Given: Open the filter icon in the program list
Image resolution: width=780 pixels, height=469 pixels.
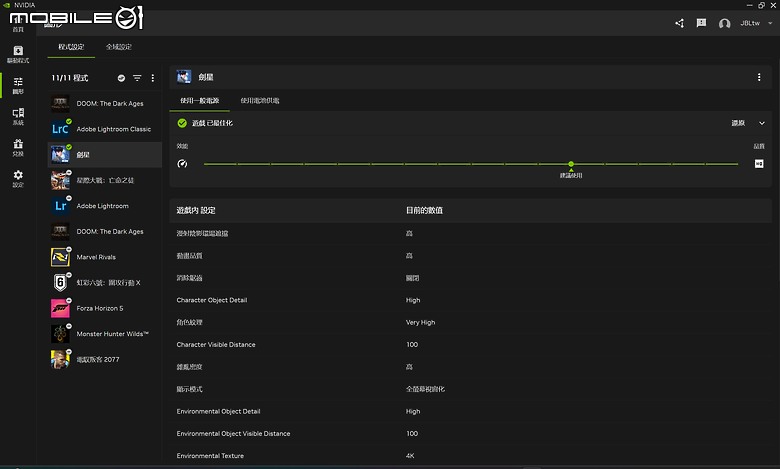Looking at the screenshot, I should [137, 78].
